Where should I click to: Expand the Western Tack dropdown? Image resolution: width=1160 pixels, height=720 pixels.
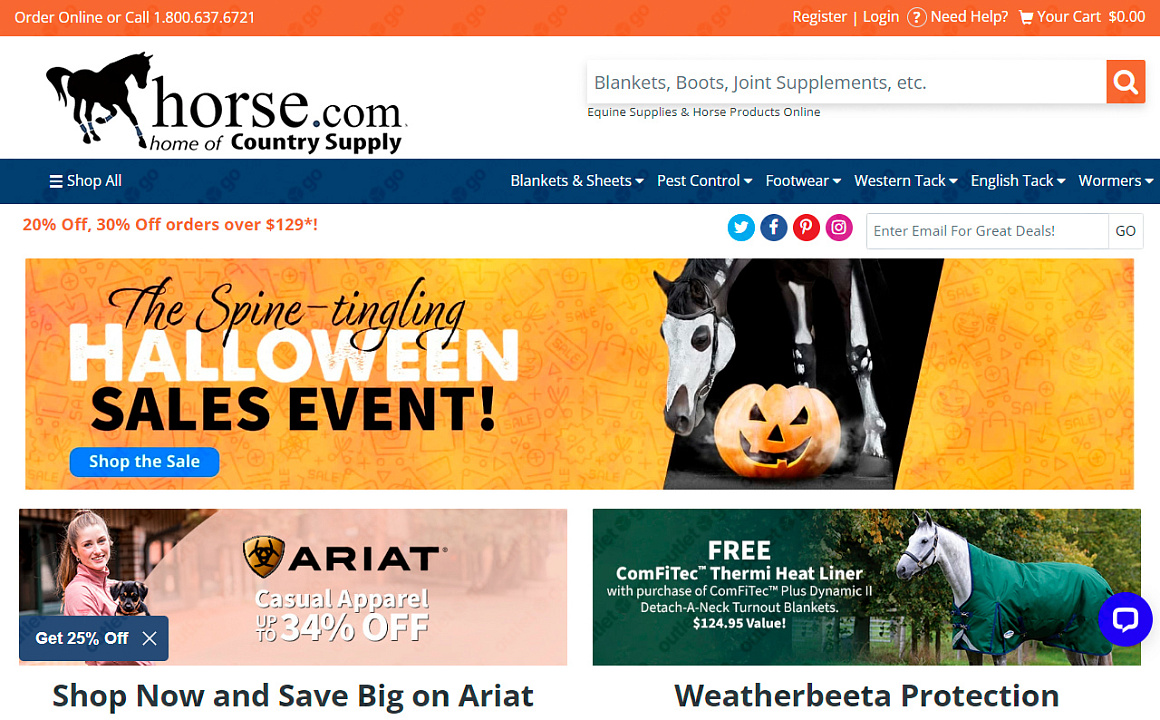click(x=906, y=181)
